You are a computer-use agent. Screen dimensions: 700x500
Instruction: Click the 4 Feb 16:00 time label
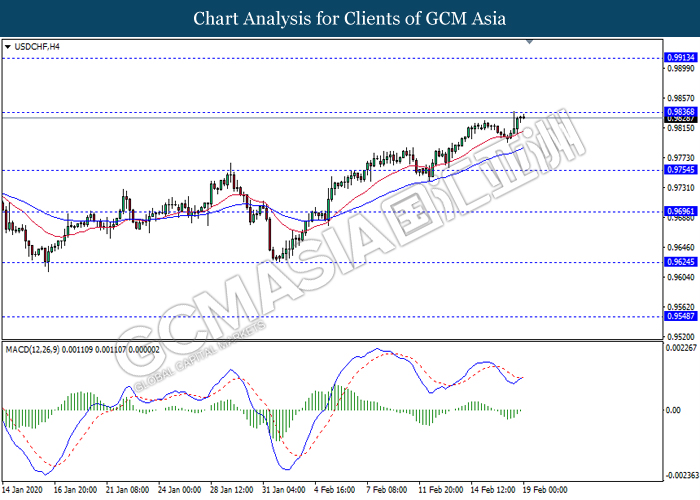point(334,490)
